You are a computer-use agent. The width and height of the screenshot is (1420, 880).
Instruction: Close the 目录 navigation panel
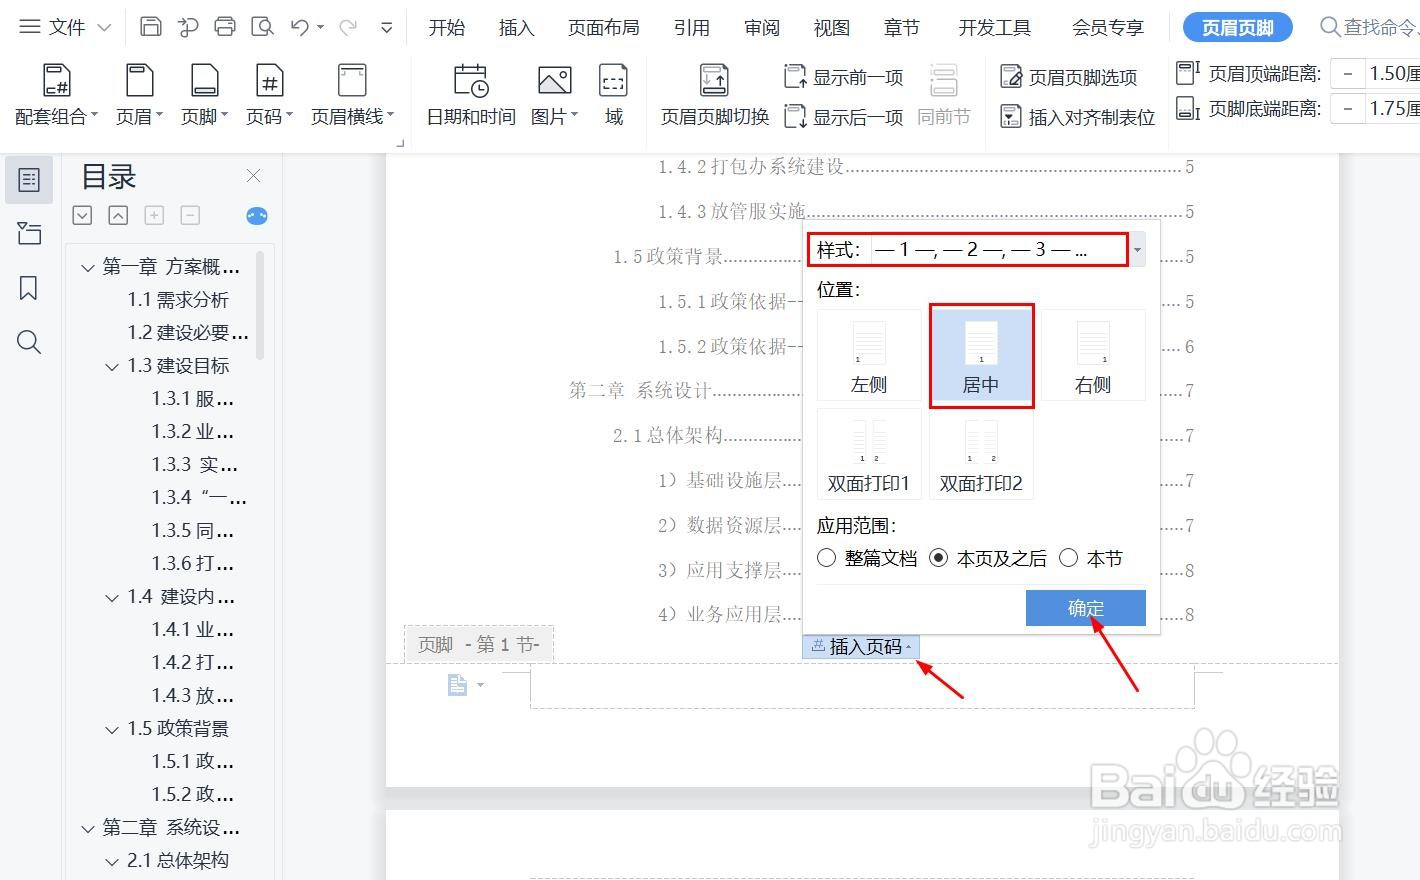click(x=253, y=175)
